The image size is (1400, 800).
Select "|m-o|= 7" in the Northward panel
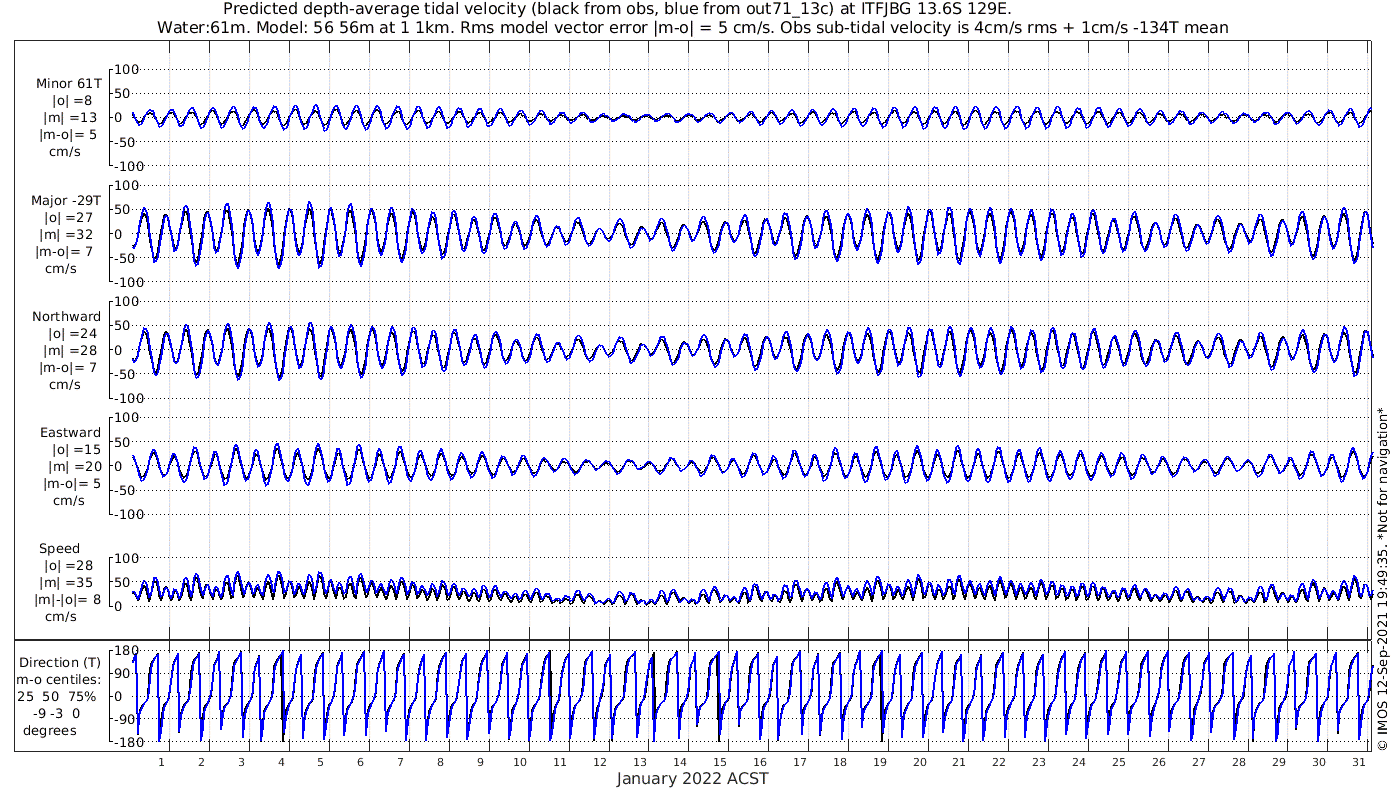tap(68, 368)
